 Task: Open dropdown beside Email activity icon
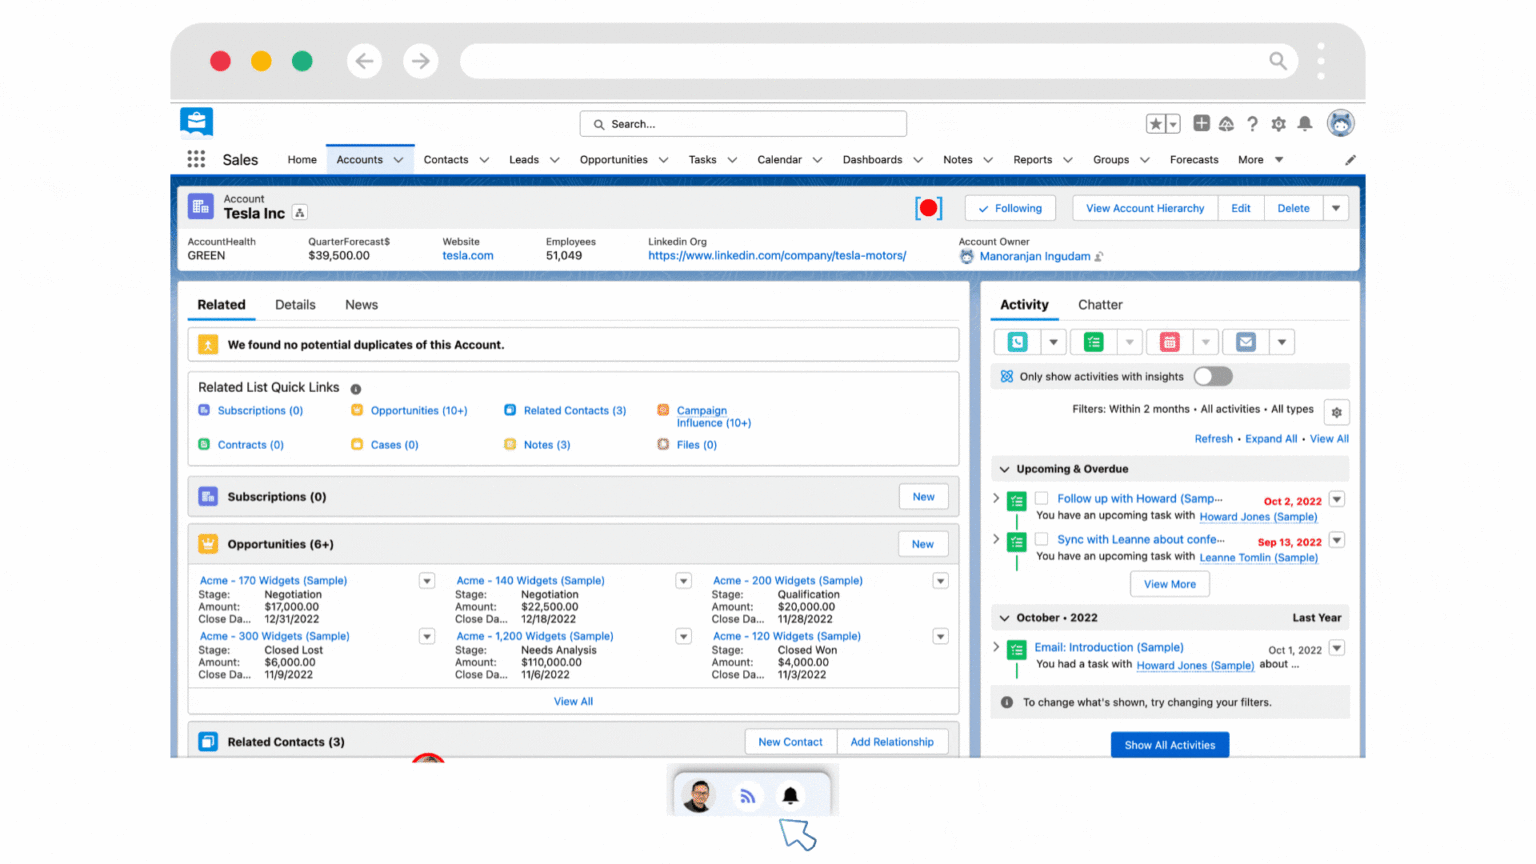tap(1282, 342)
